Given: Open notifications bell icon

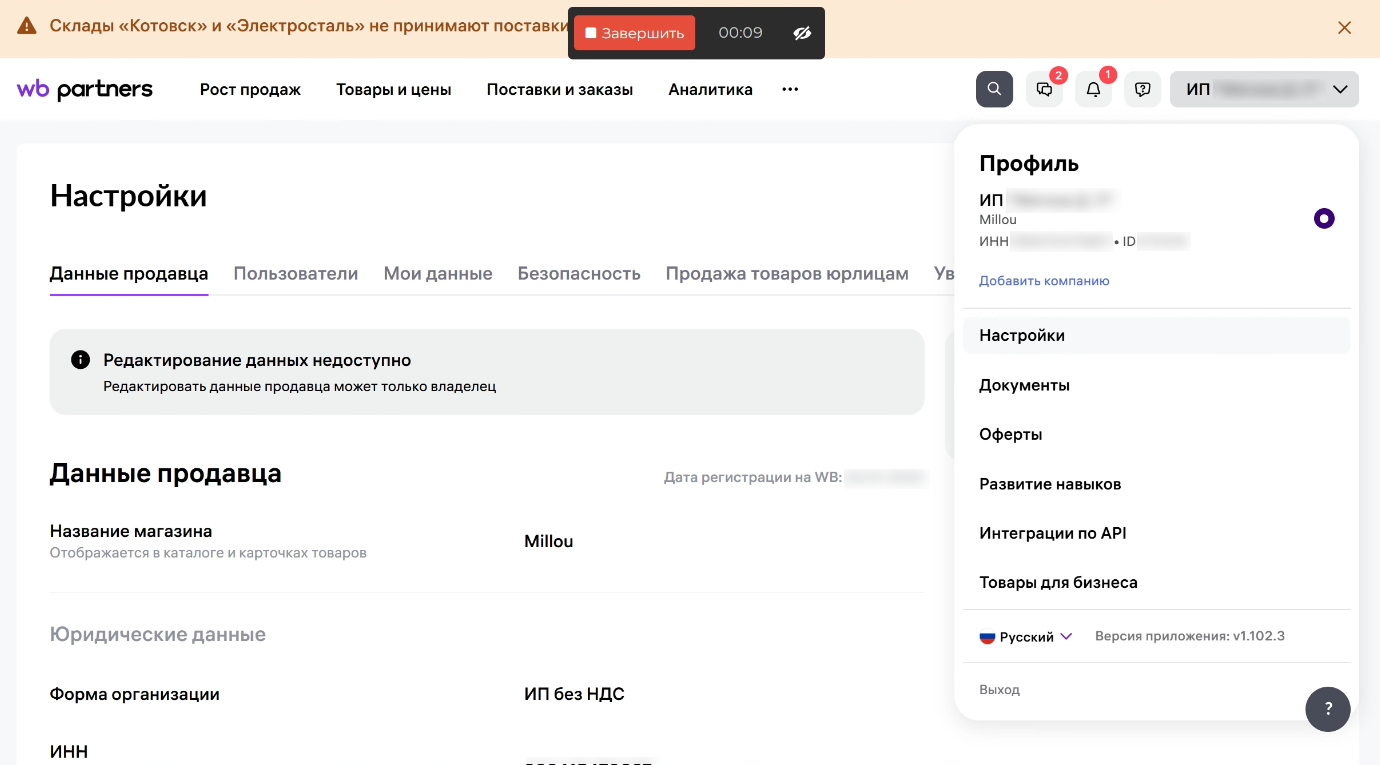Looking at the screenshot, I should point(1094,89).
